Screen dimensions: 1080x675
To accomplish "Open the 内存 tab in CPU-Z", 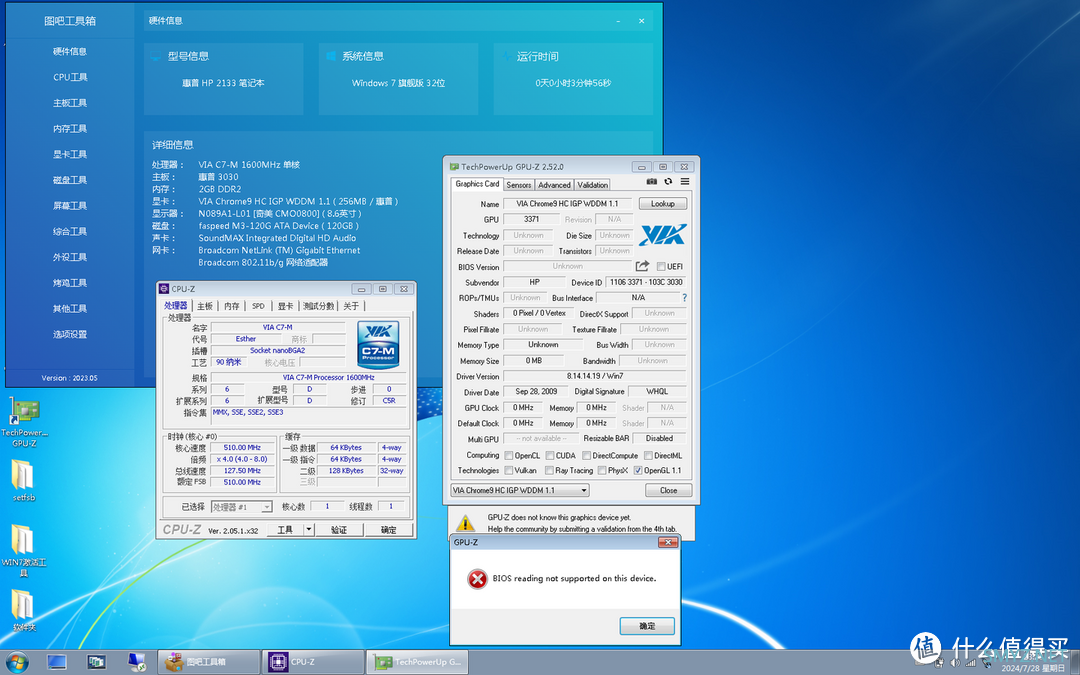I will point(231,306).
